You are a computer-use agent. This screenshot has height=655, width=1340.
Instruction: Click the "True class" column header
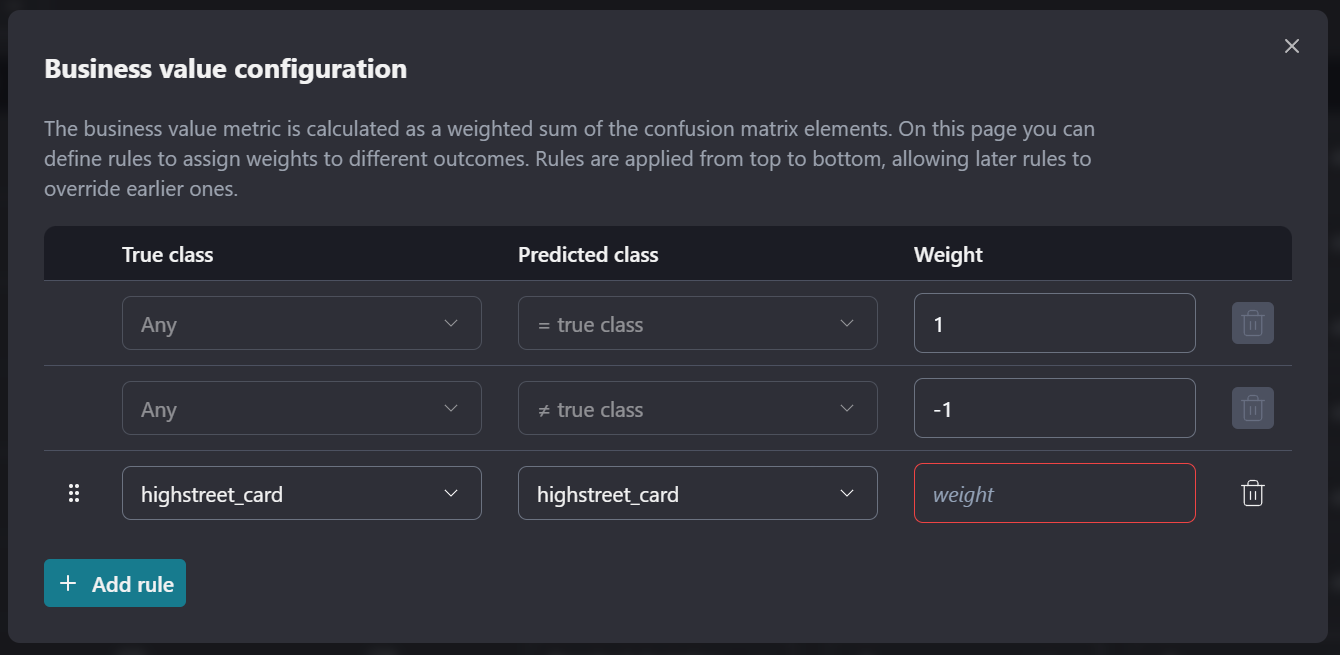pos(168,254)
